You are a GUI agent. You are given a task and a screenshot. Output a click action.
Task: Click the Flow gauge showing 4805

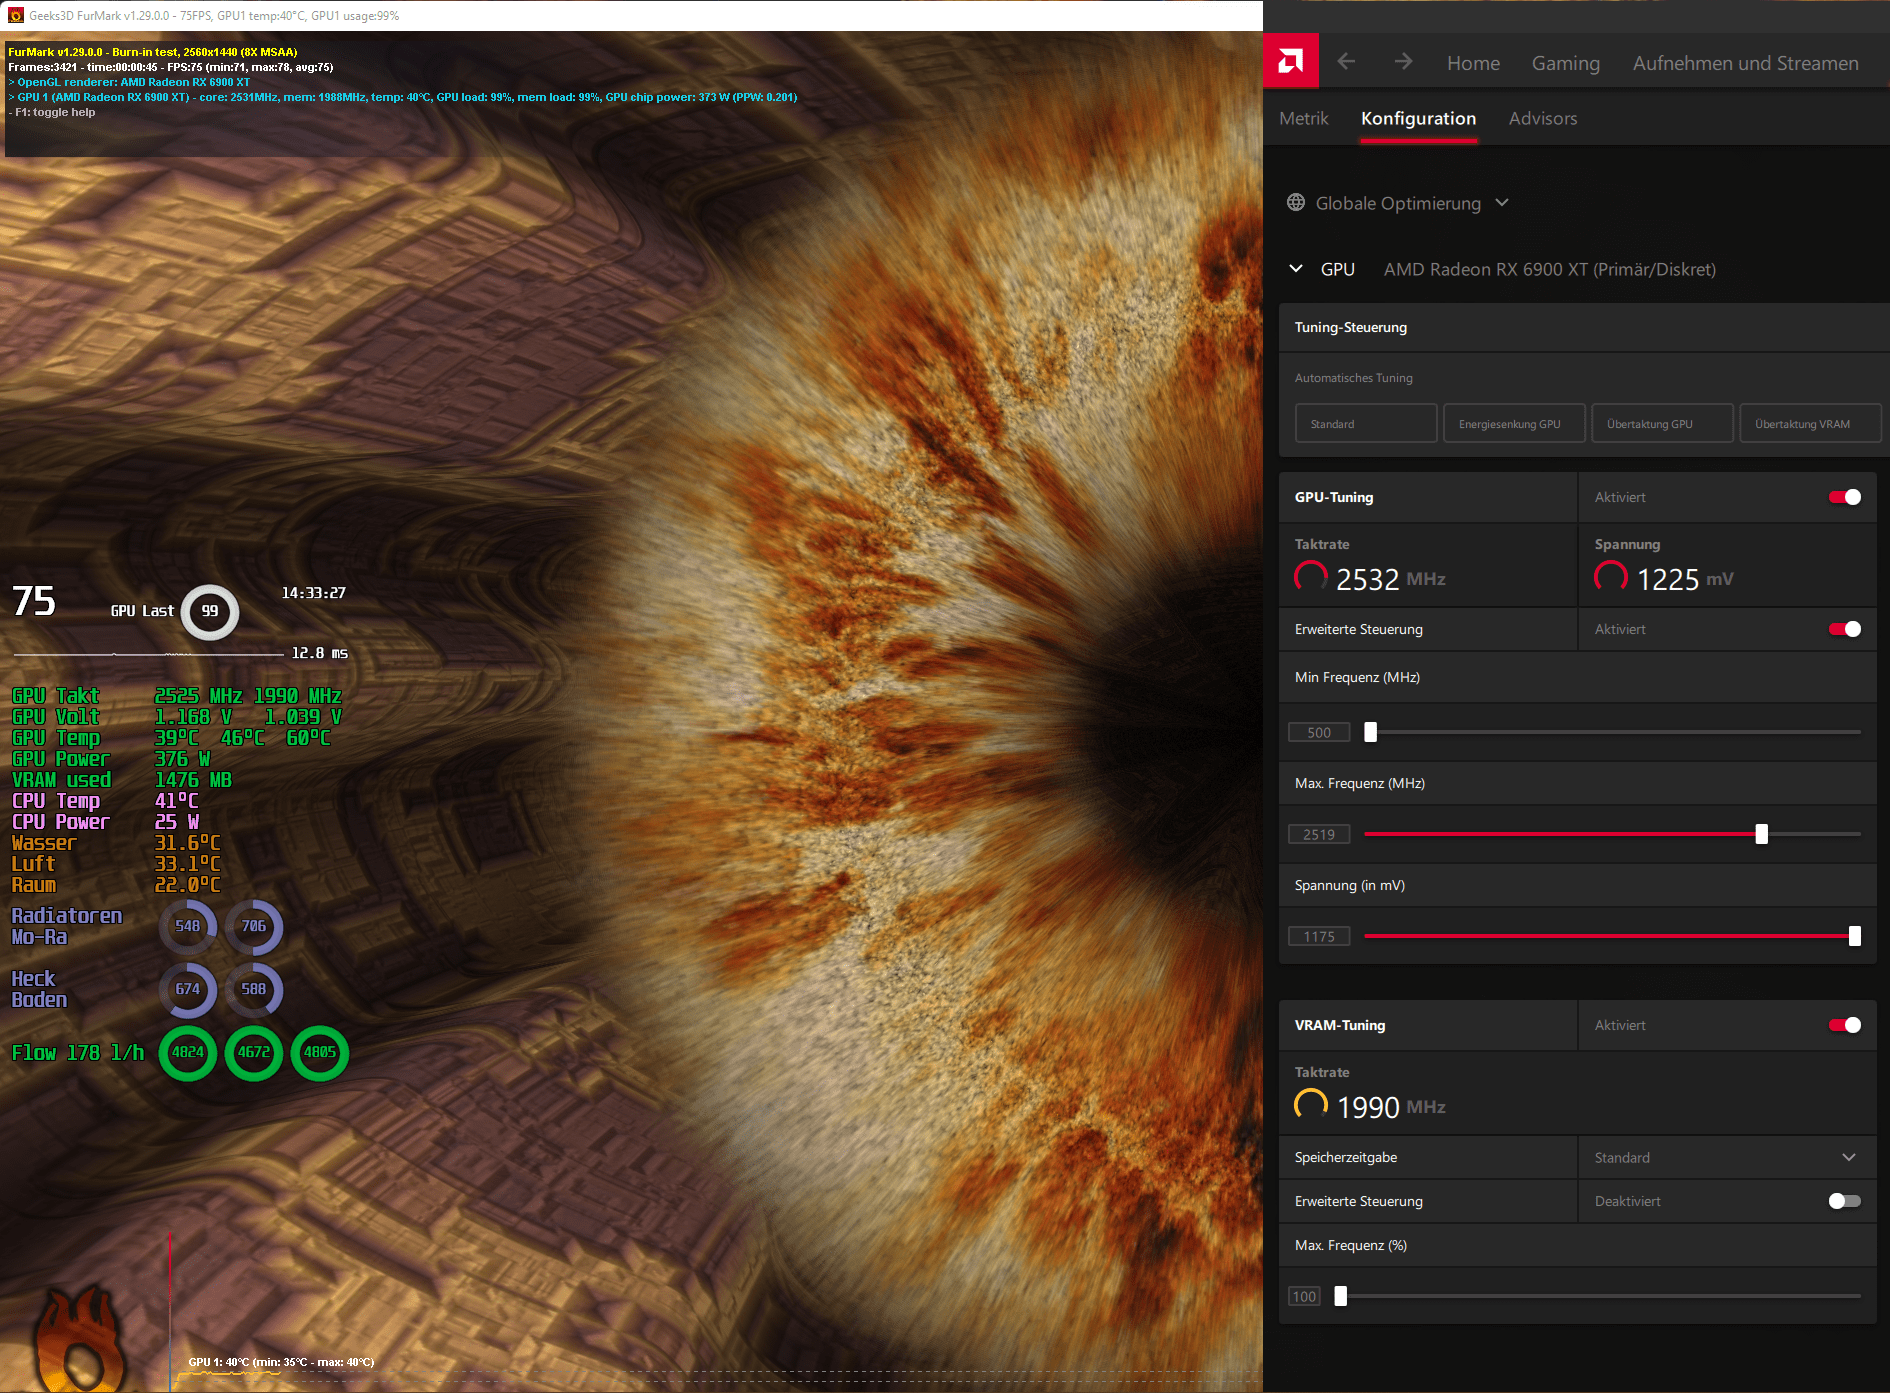320,1053
